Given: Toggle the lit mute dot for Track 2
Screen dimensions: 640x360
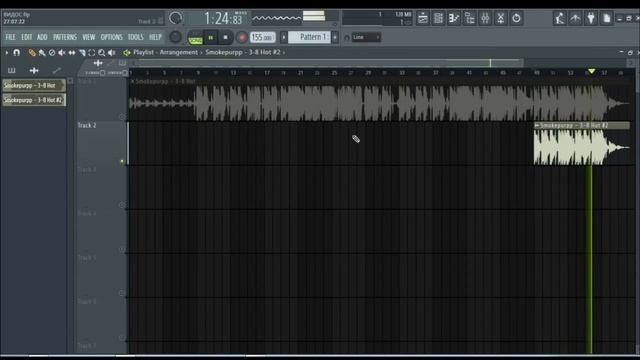Looking at the screenshot, I should click(122, 161).
